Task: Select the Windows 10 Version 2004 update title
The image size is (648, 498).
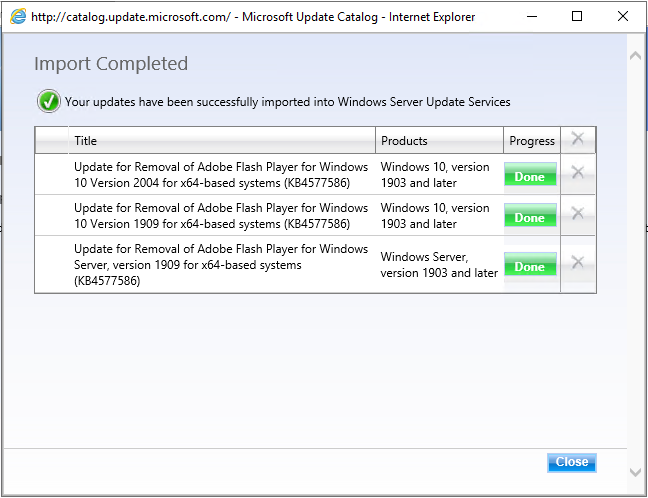Action: pyautogui.click(x=221, y=174)
